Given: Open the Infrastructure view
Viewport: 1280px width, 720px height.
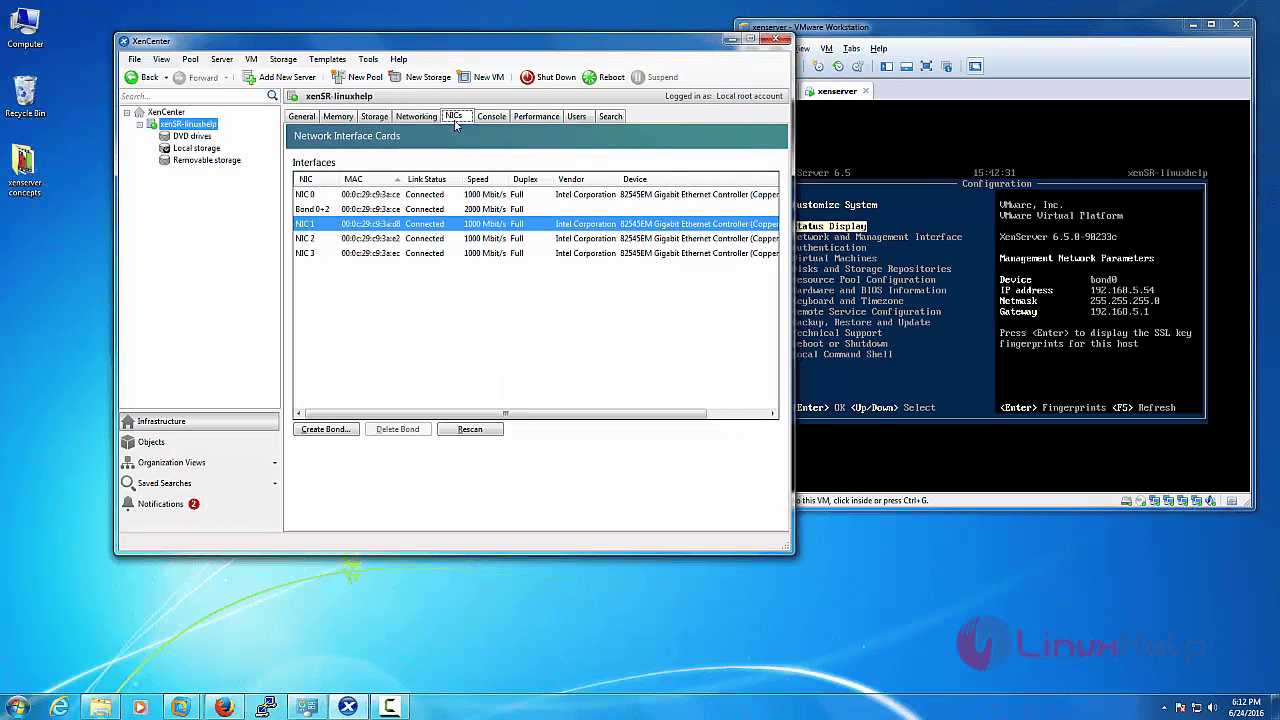Looking at the screenshot, I should click(199, 421).
